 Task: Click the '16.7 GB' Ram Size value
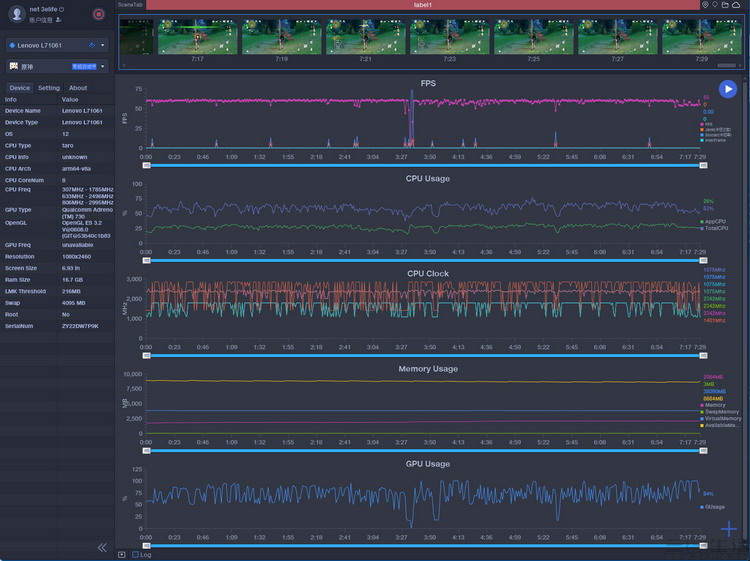pos(72,280)
